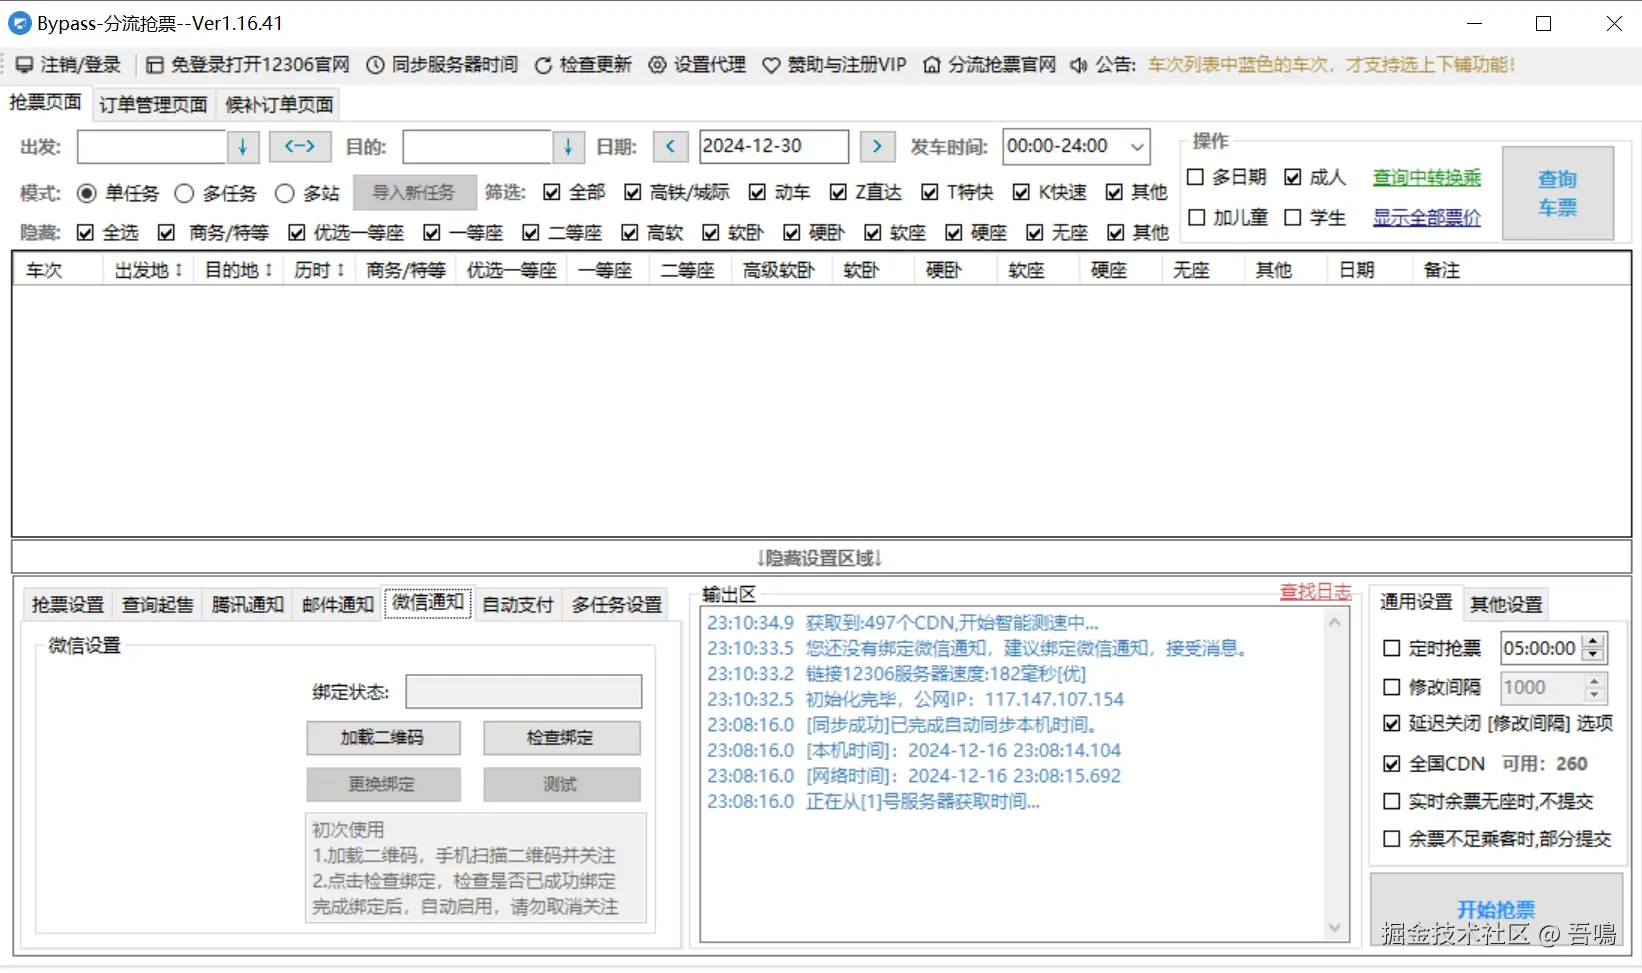Toggle 商务/特等 hide checkbox

click(166, 233)
